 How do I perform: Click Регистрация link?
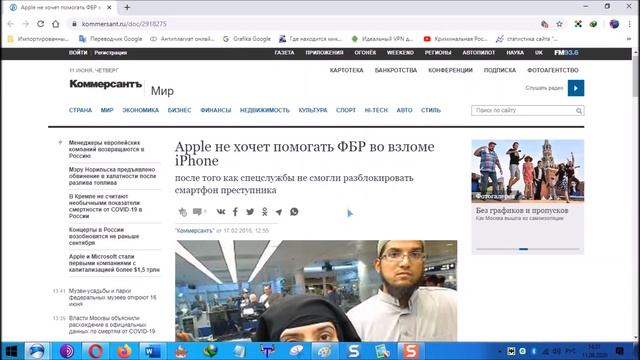click(x=111, y=53)
